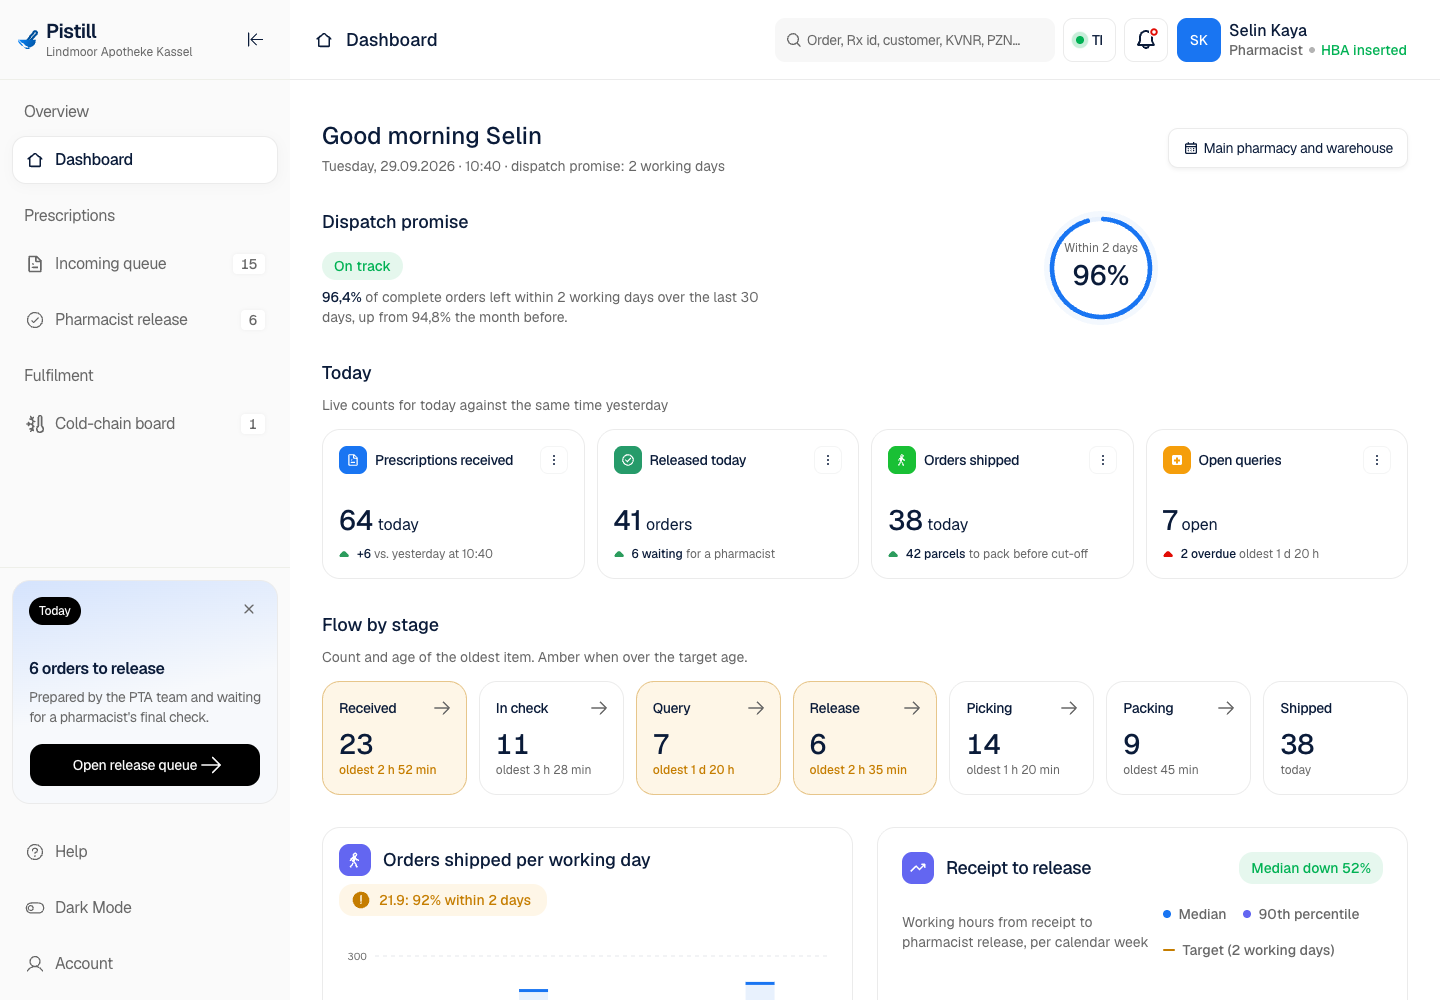This screenshot has width=1440, height=1000.
Task: Collapse the sidebar with the arrow icon
Action: [255, 40]
